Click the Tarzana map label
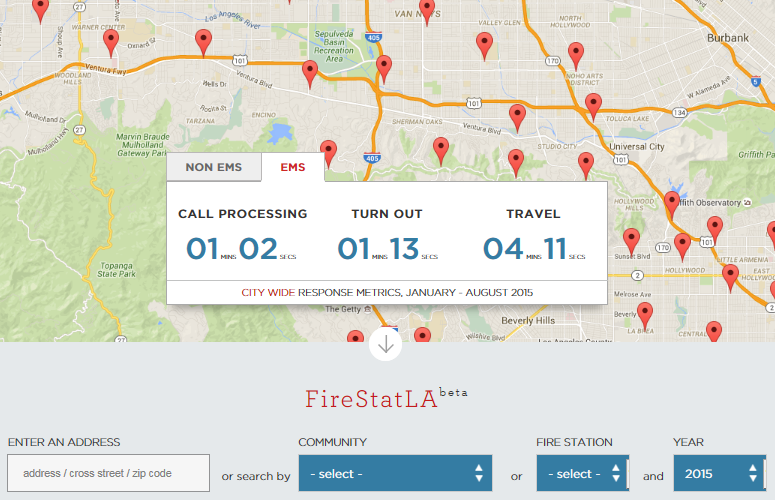The image size is (775, 500). (200, 121)
